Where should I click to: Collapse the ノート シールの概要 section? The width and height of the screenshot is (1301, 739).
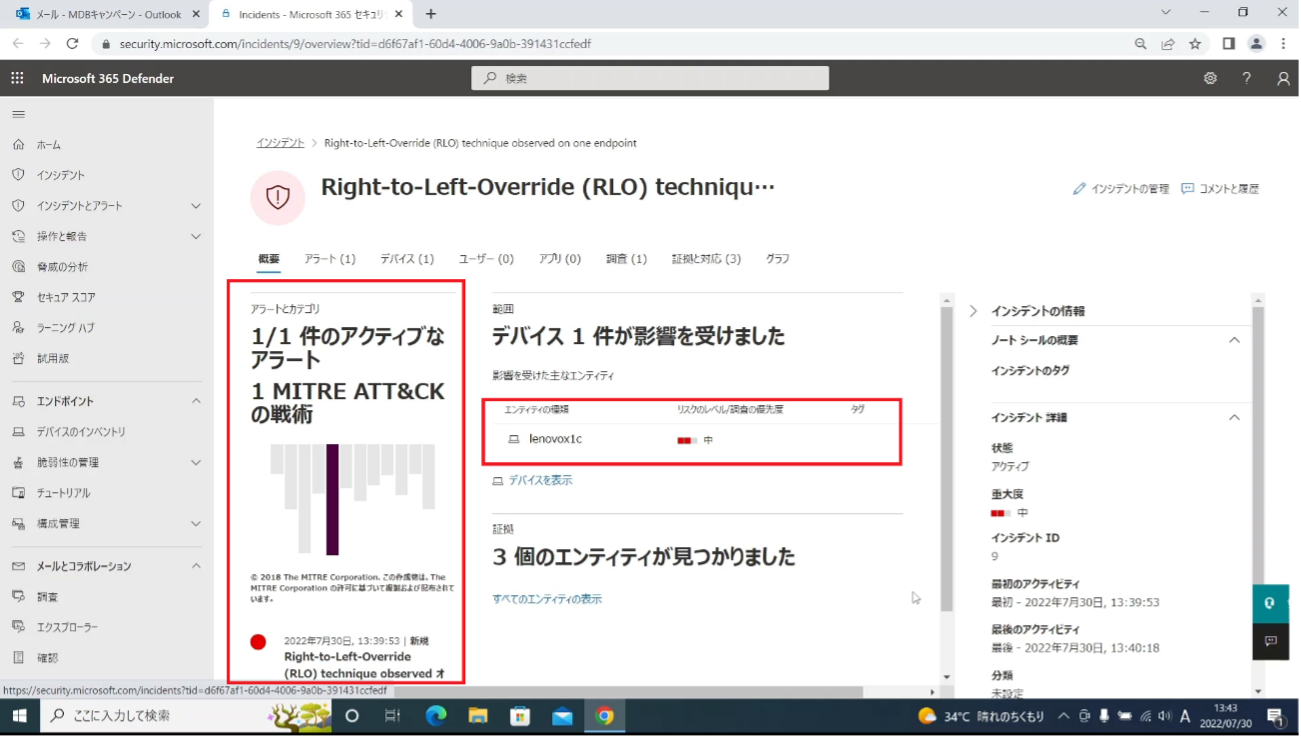1234,340
